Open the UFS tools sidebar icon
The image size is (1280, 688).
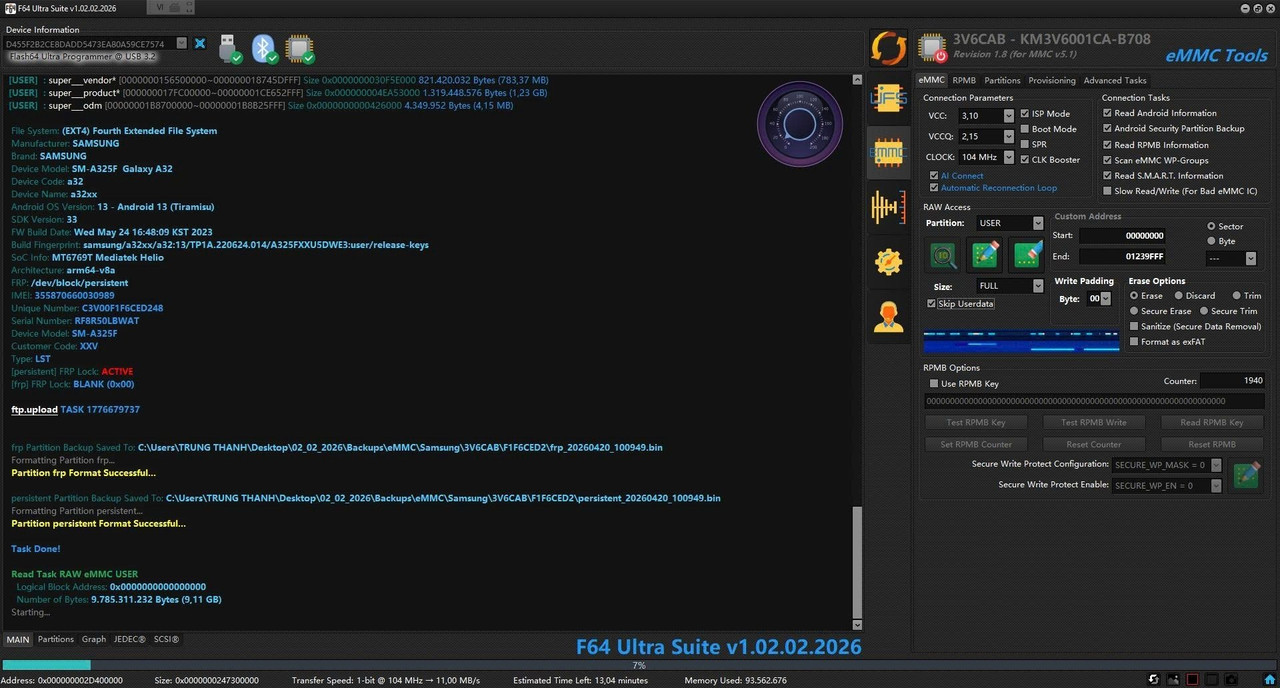888,99
